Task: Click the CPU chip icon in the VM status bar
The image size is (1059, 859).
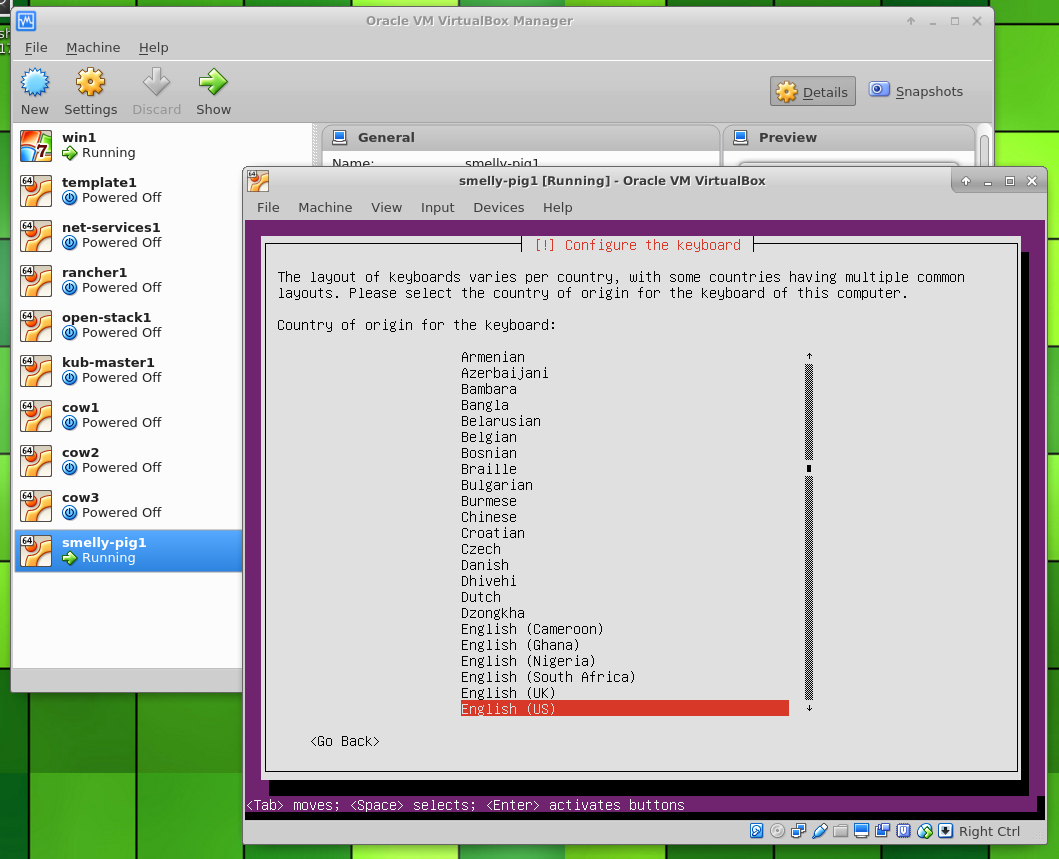Action: click(904, 831)
